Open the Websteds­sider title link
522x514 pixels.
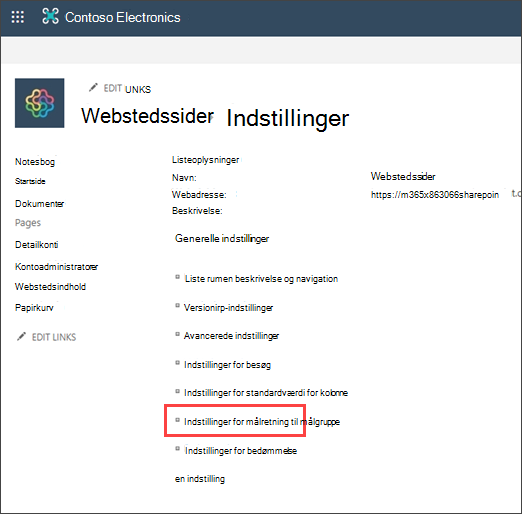pos(147,116)
